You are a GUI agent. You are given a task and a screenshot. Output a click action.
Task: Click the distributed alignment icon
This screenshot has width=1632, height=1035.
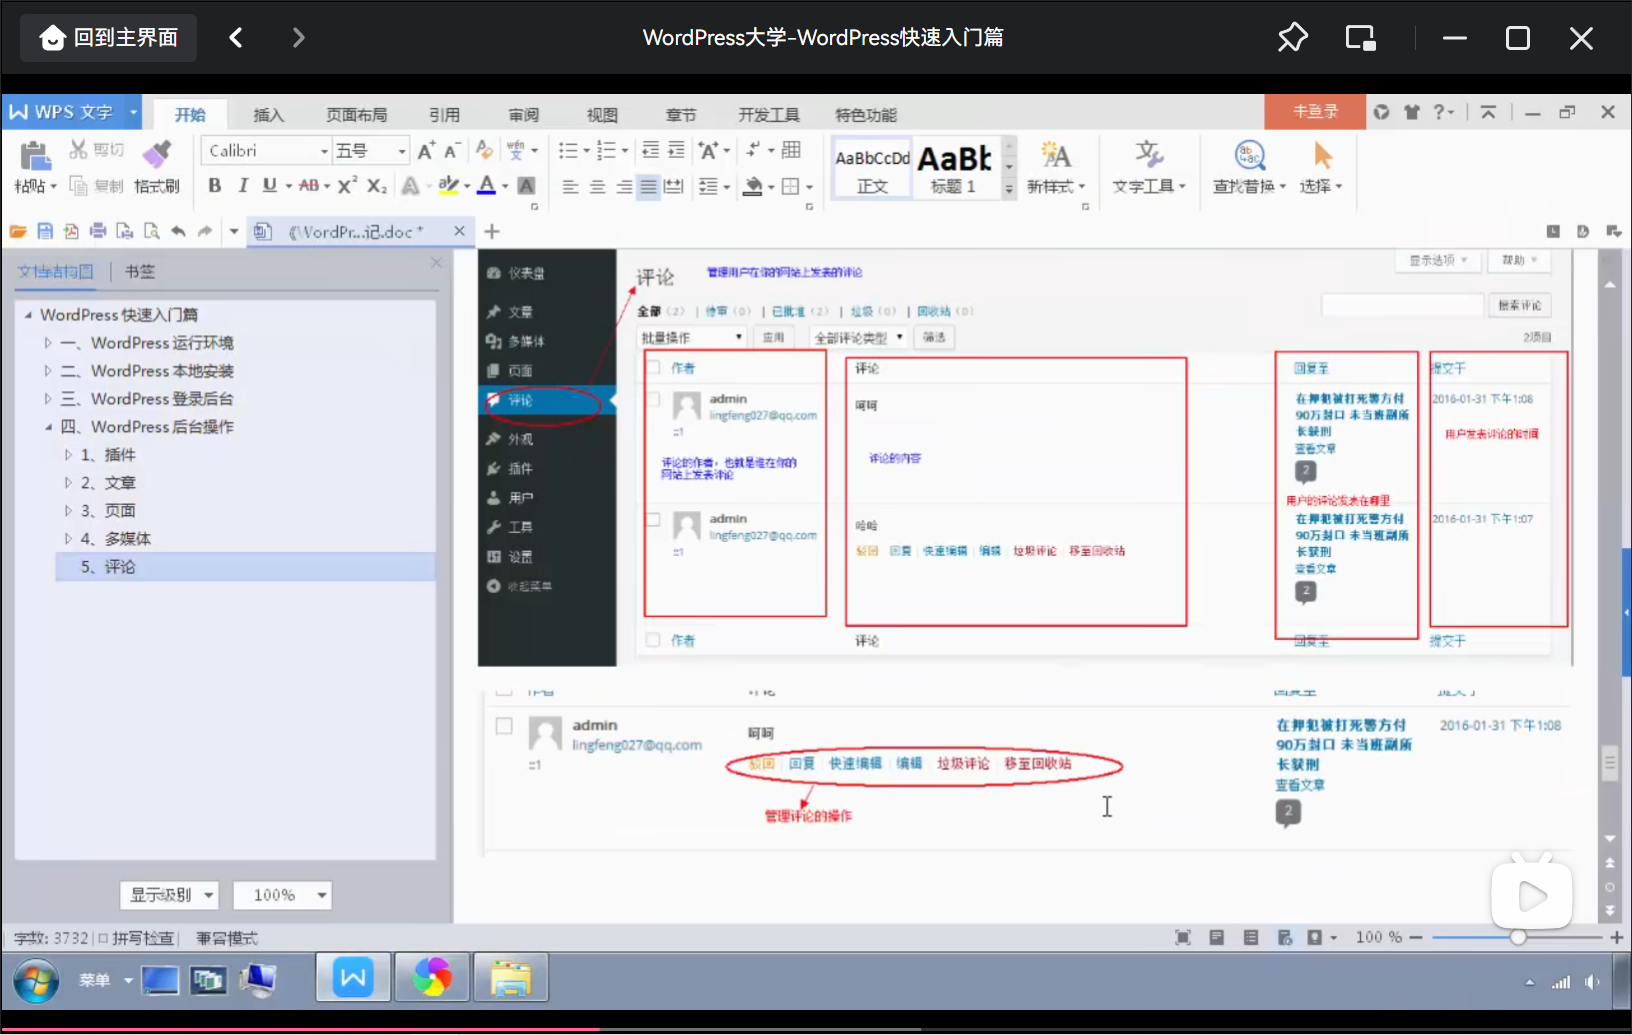(674, 186)
